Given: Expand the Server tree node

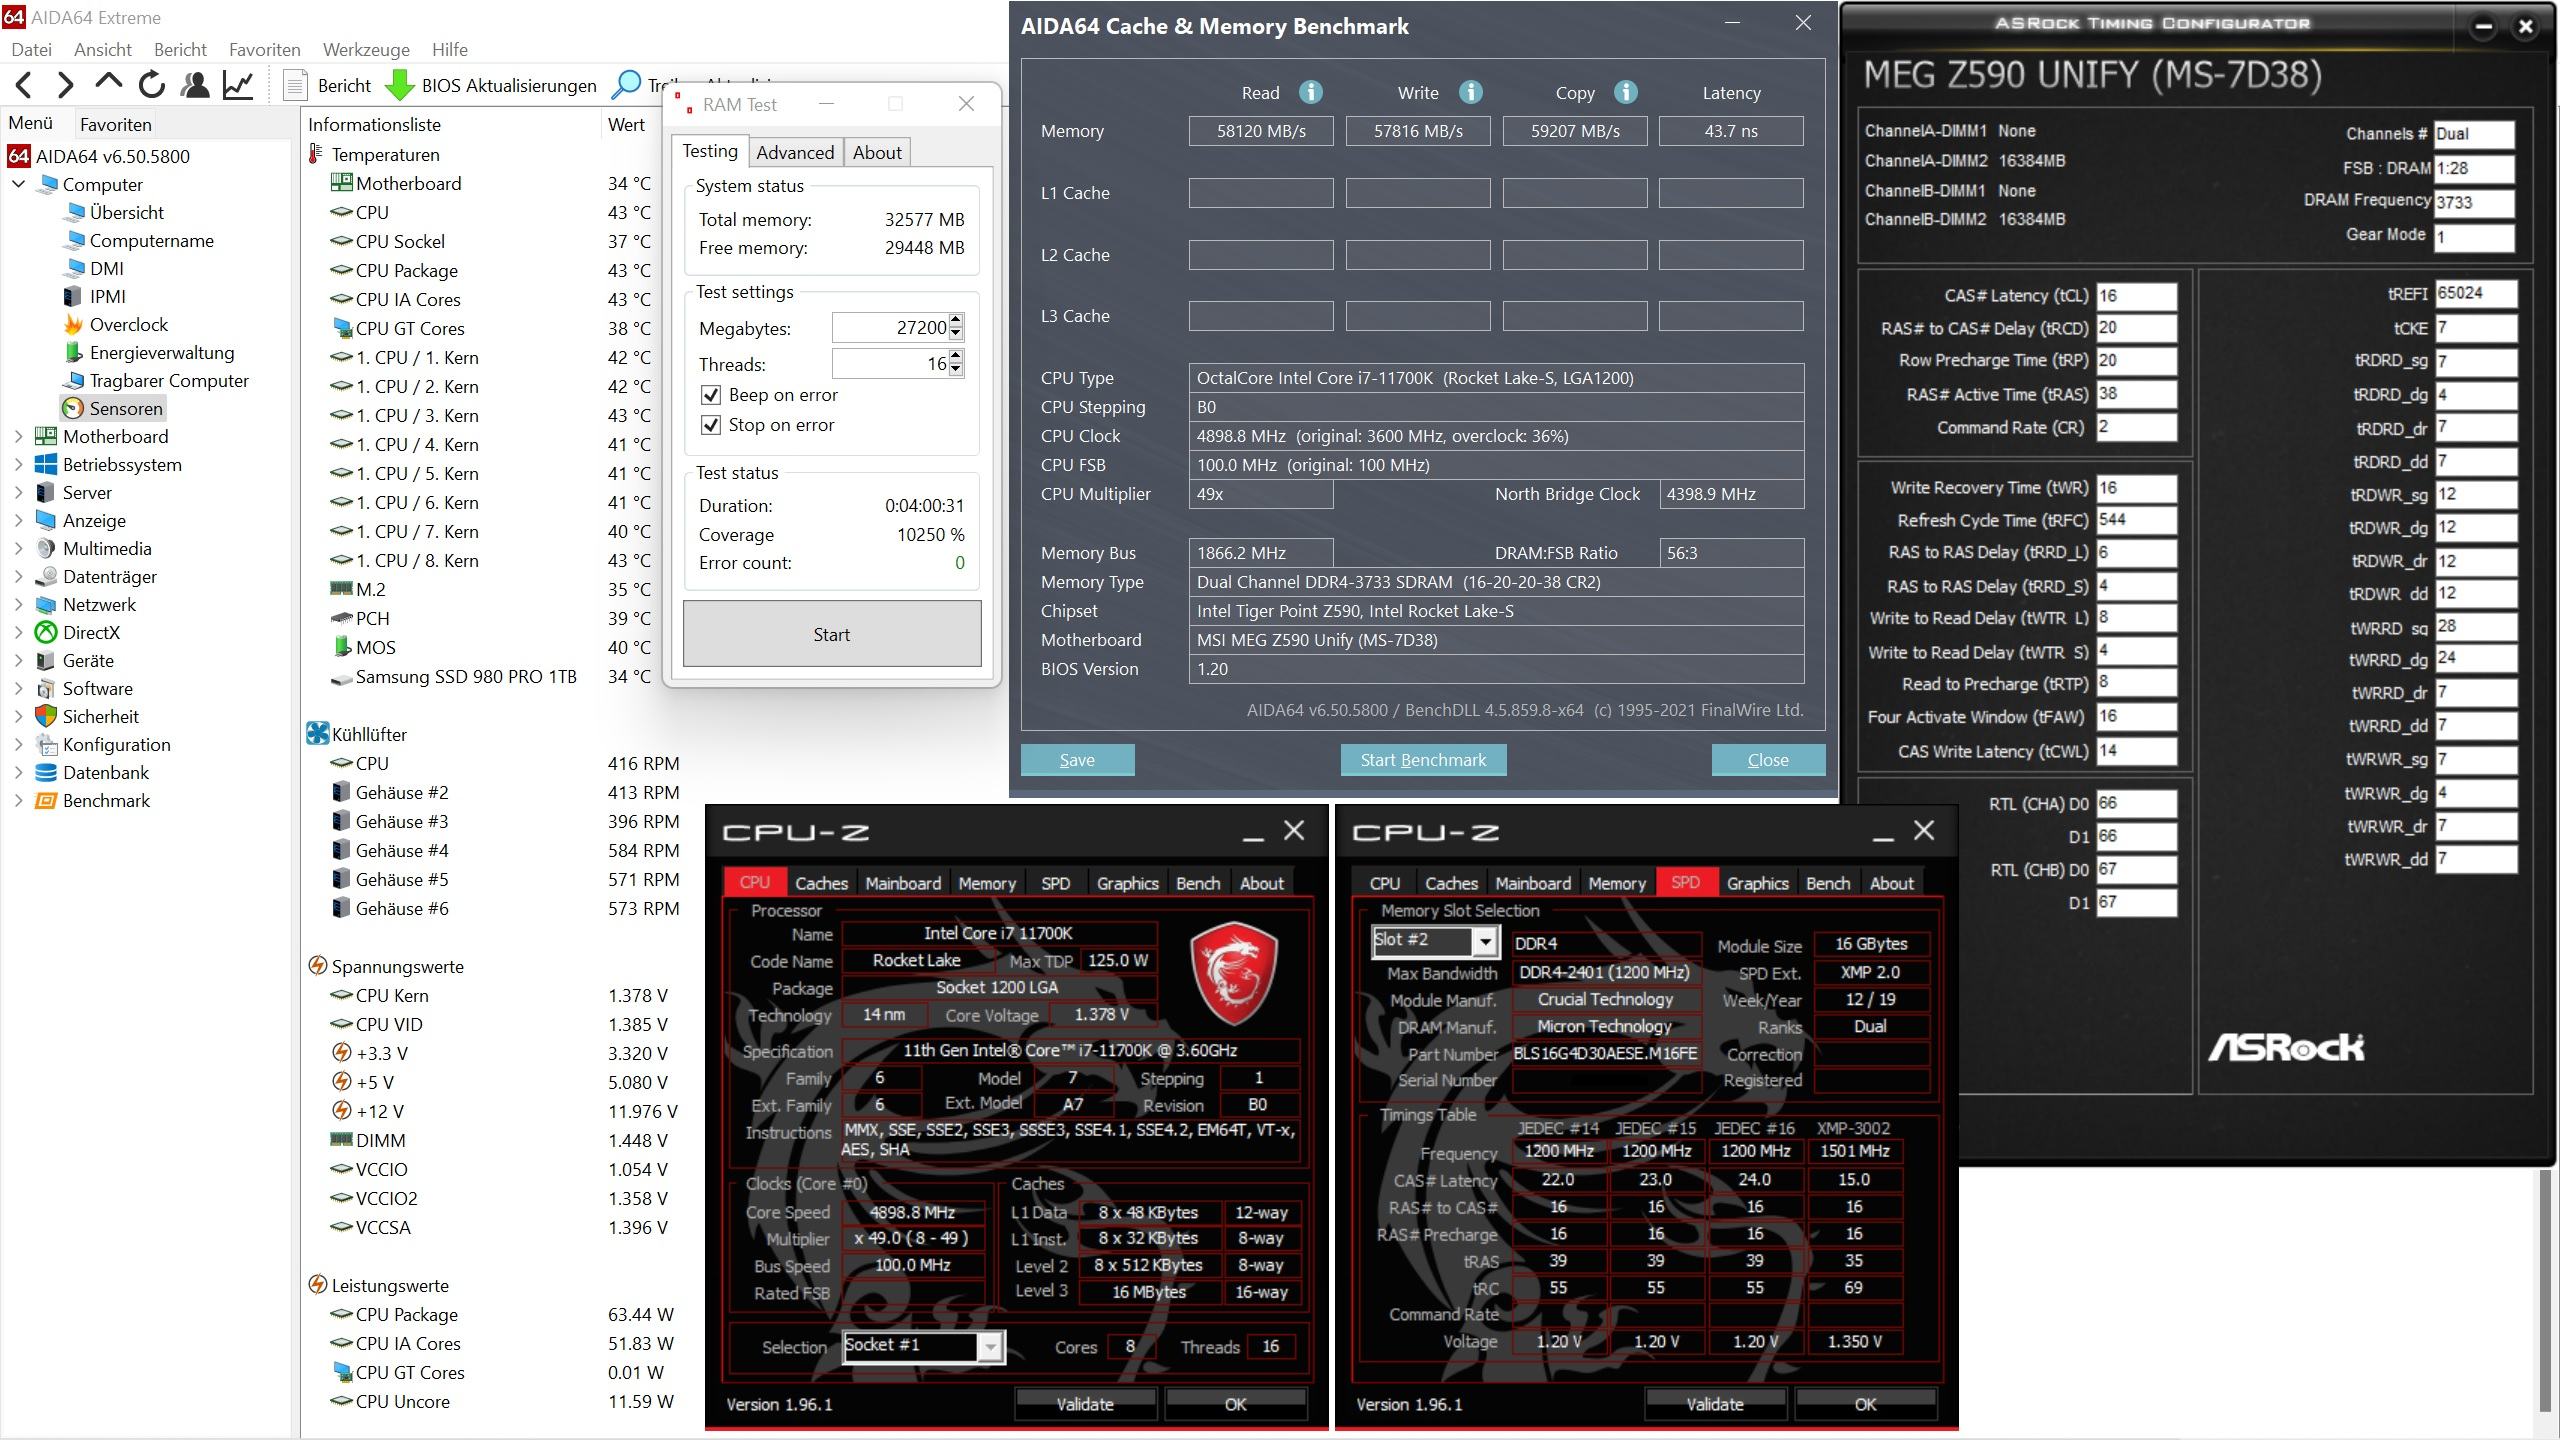Looking at the screenshot, I should 19,492.
